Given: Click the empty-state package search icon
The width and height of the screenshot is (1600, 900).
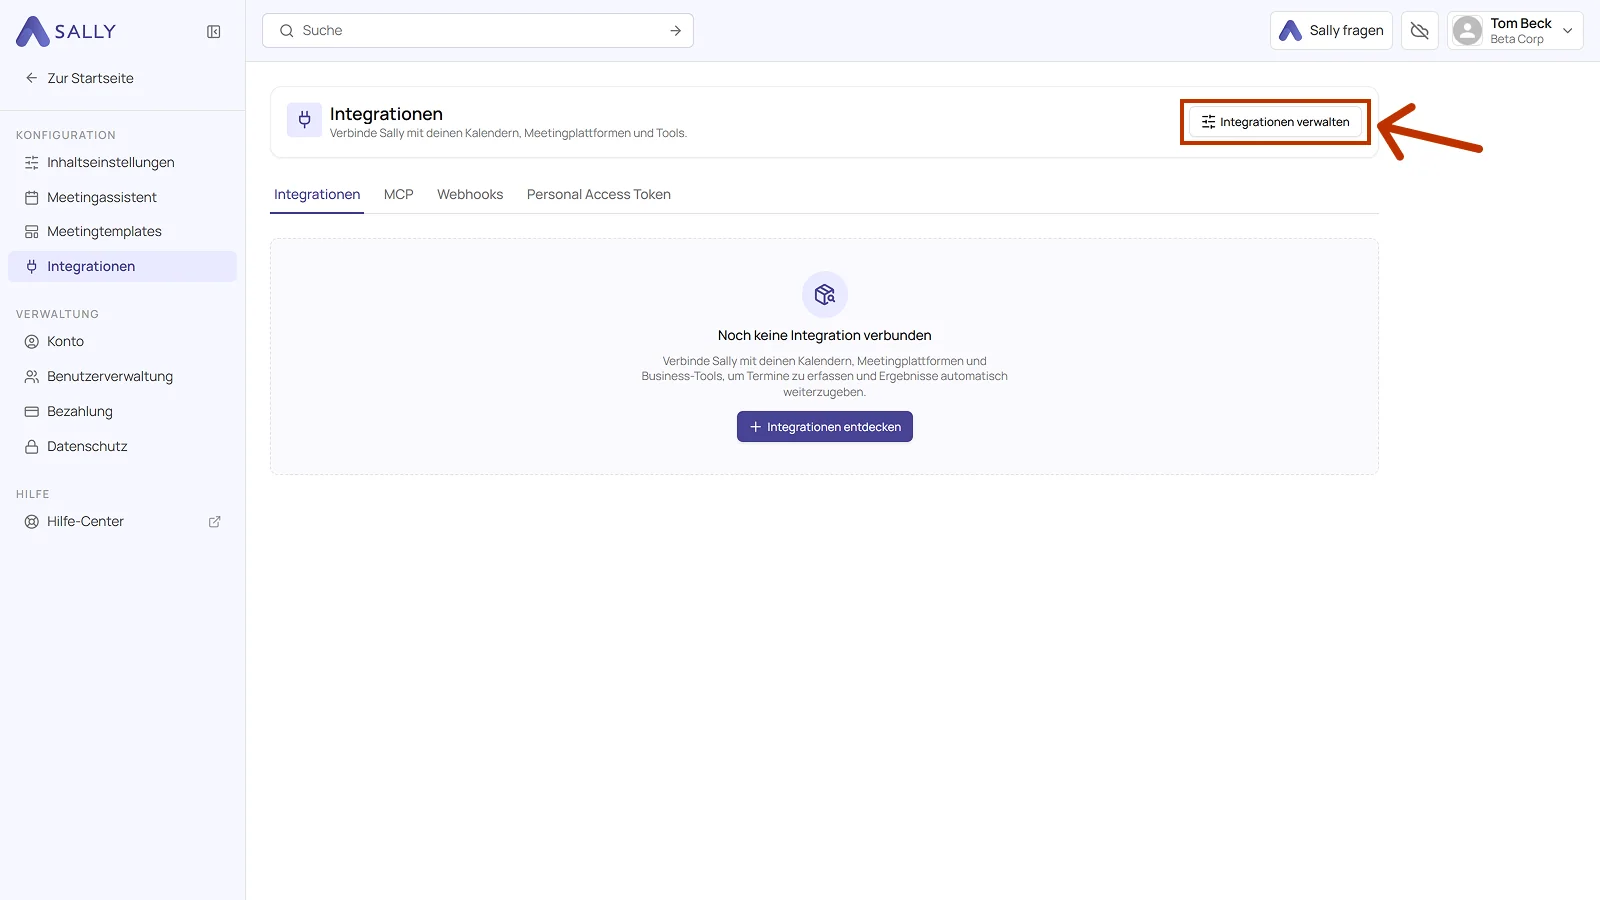Looking at the screenshot, I should pyautogui.click(x=825, y=294).
